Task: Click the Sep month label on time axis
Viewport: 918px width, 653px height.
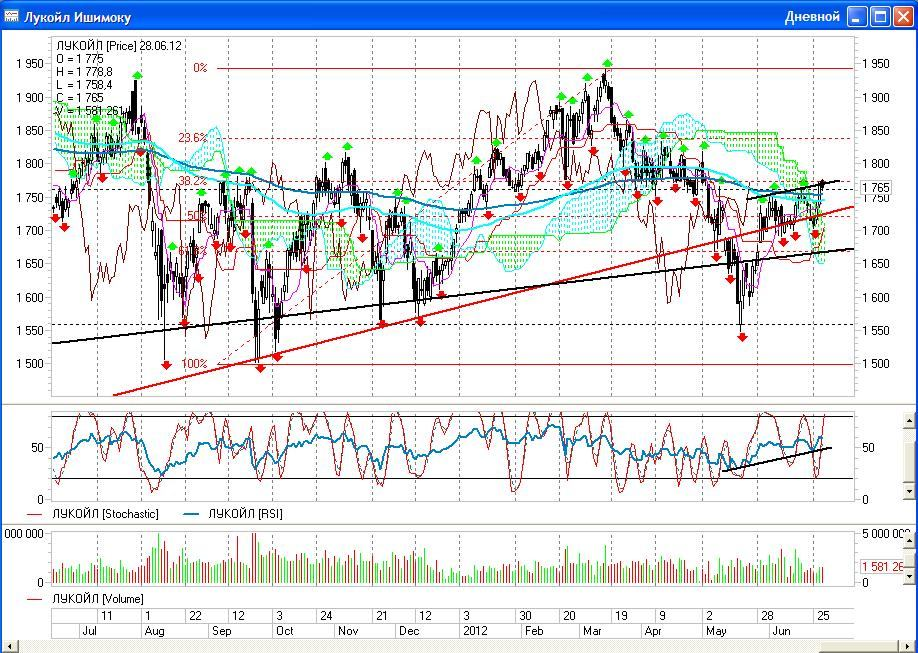Action: (222, 631)
